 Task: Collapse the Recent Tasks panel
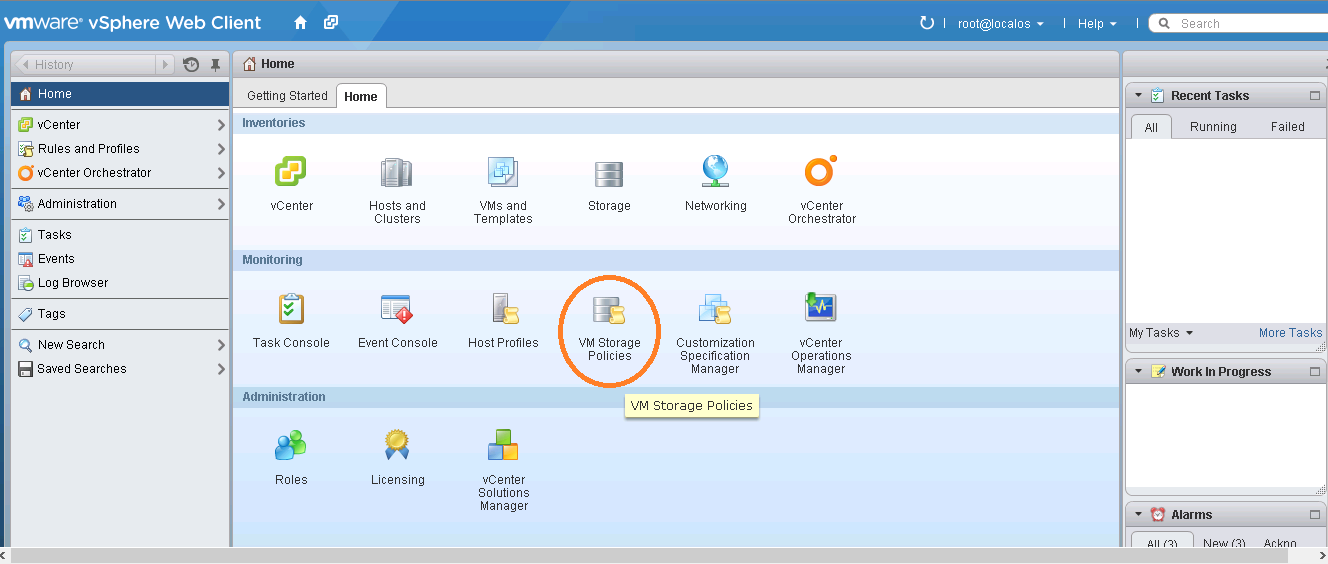[1138, 96]
